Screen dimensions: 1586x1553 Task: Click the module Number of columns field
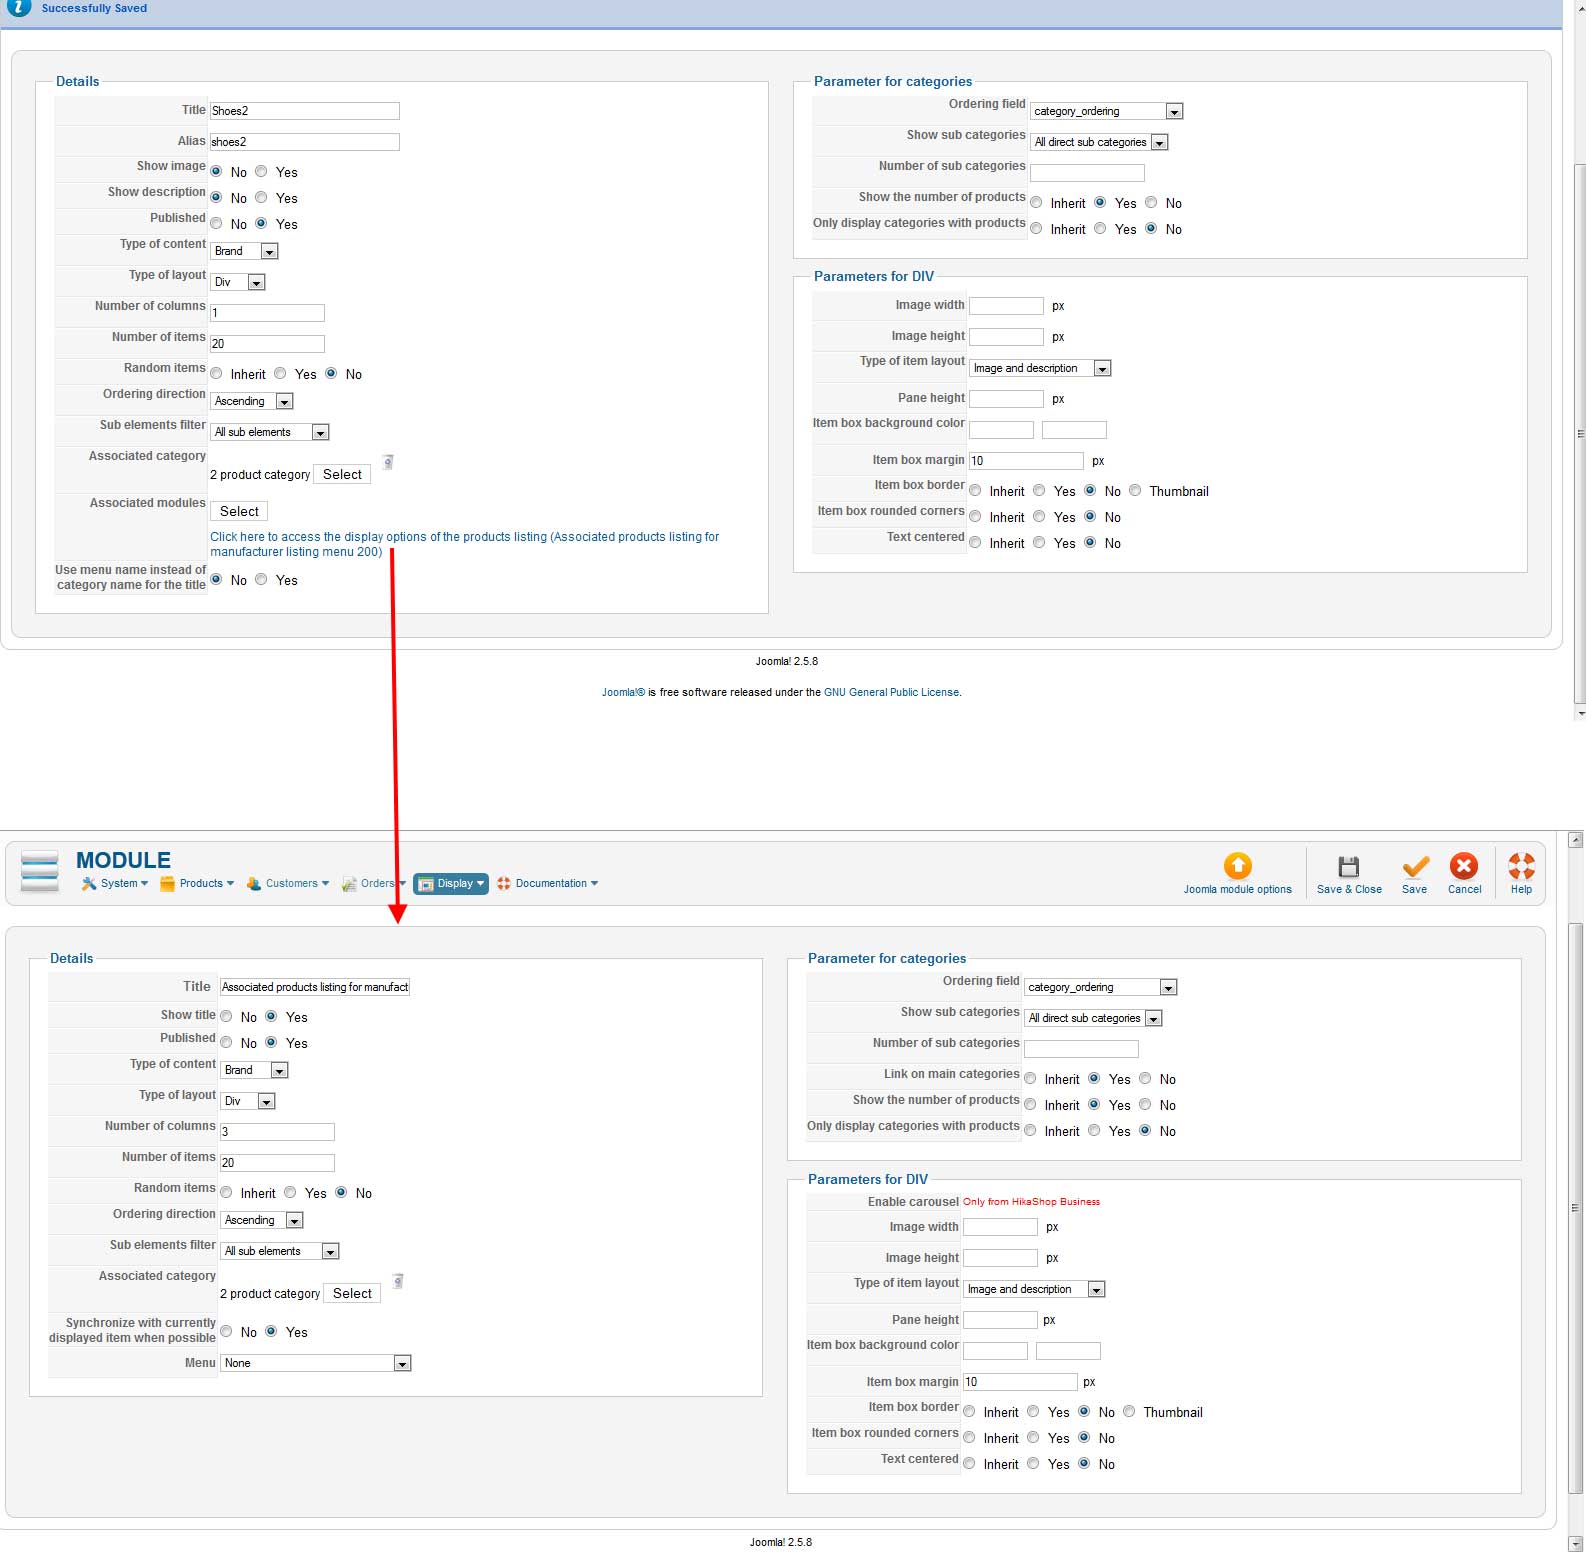click(277, 1132)
